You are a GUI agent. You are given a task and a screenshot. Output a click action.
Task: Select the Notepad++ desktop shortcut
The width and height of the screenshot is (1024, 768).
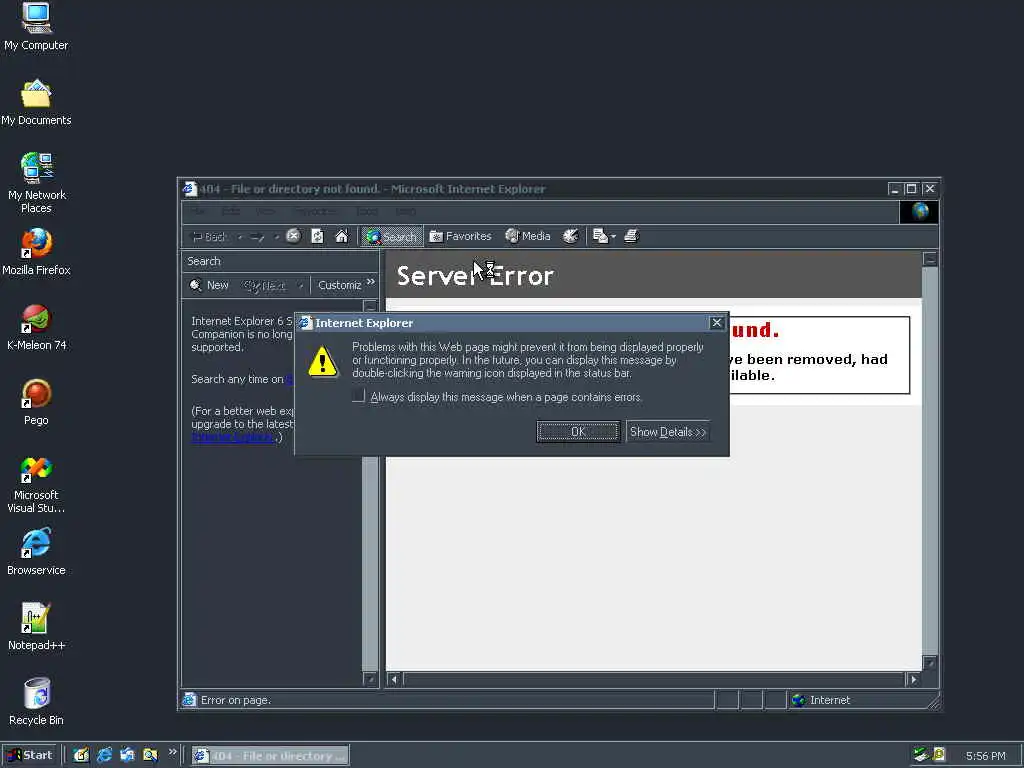tap(36, 627)
